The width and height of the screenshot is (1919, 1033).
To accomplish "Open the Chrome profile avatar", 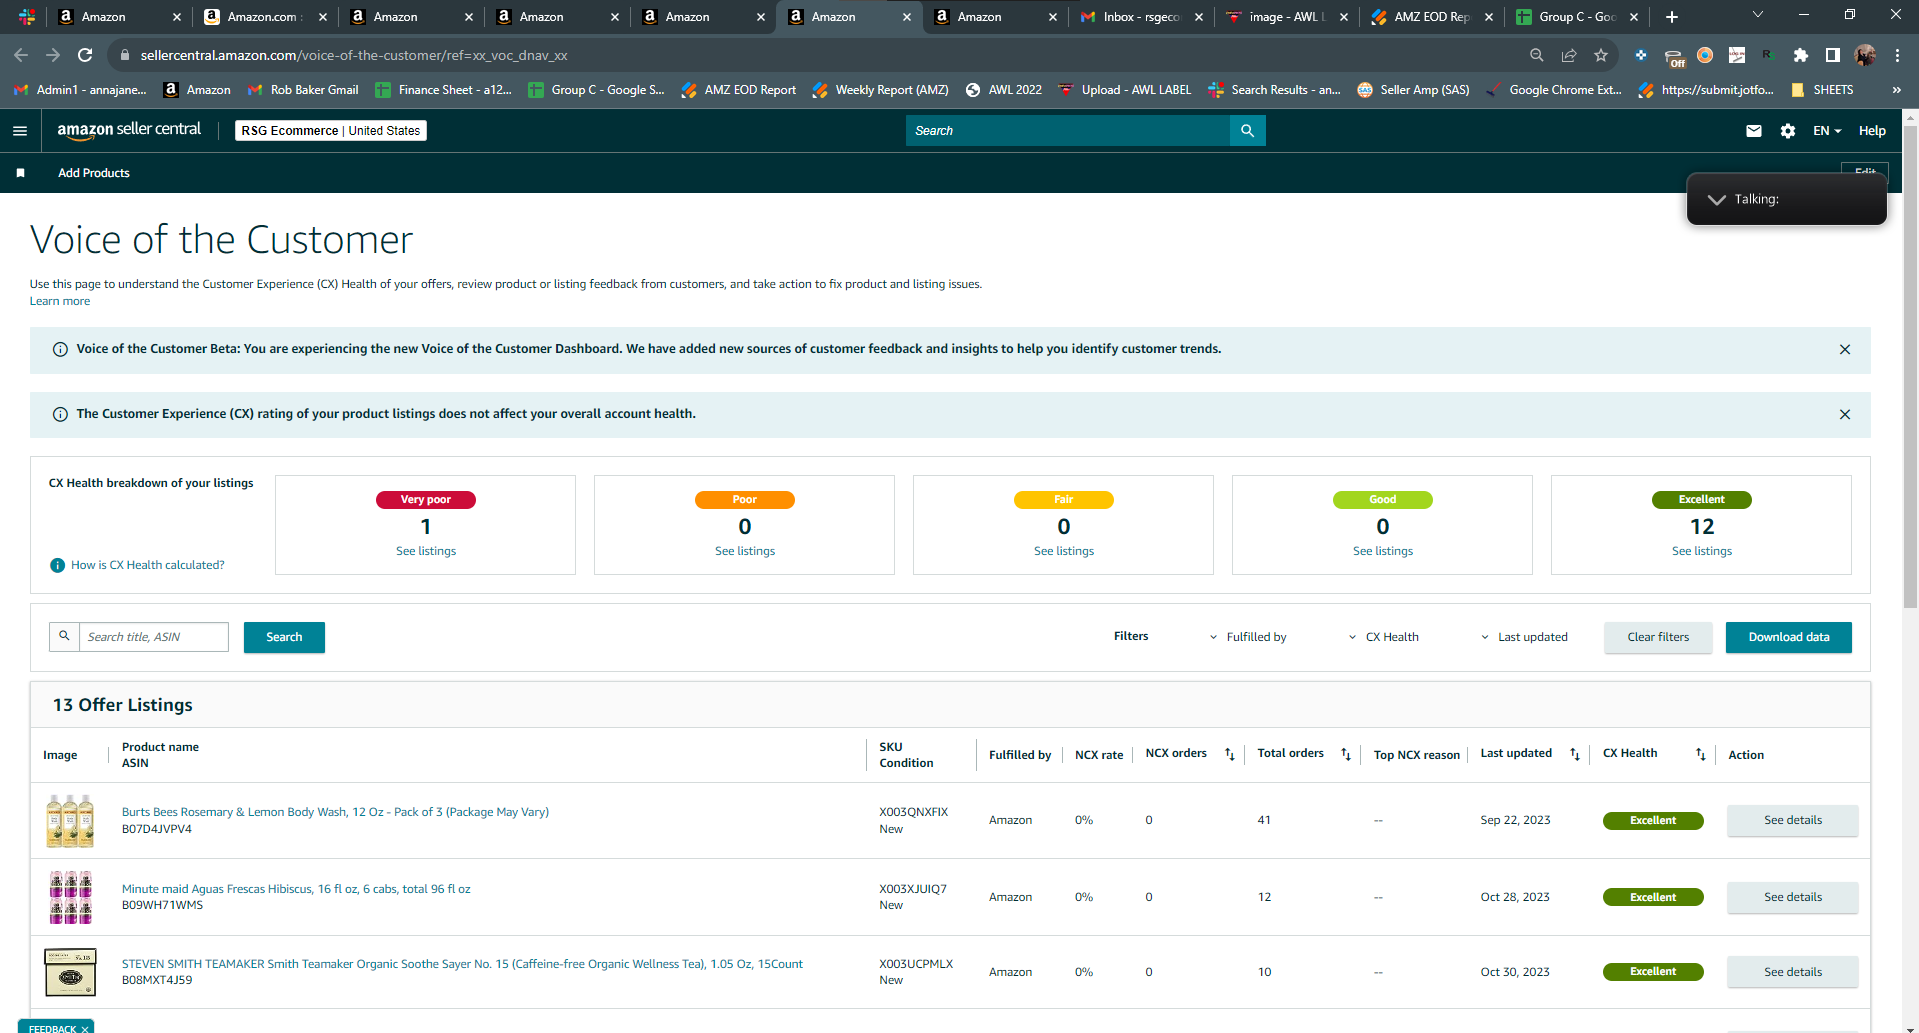I will click(x=1865, y=55).
